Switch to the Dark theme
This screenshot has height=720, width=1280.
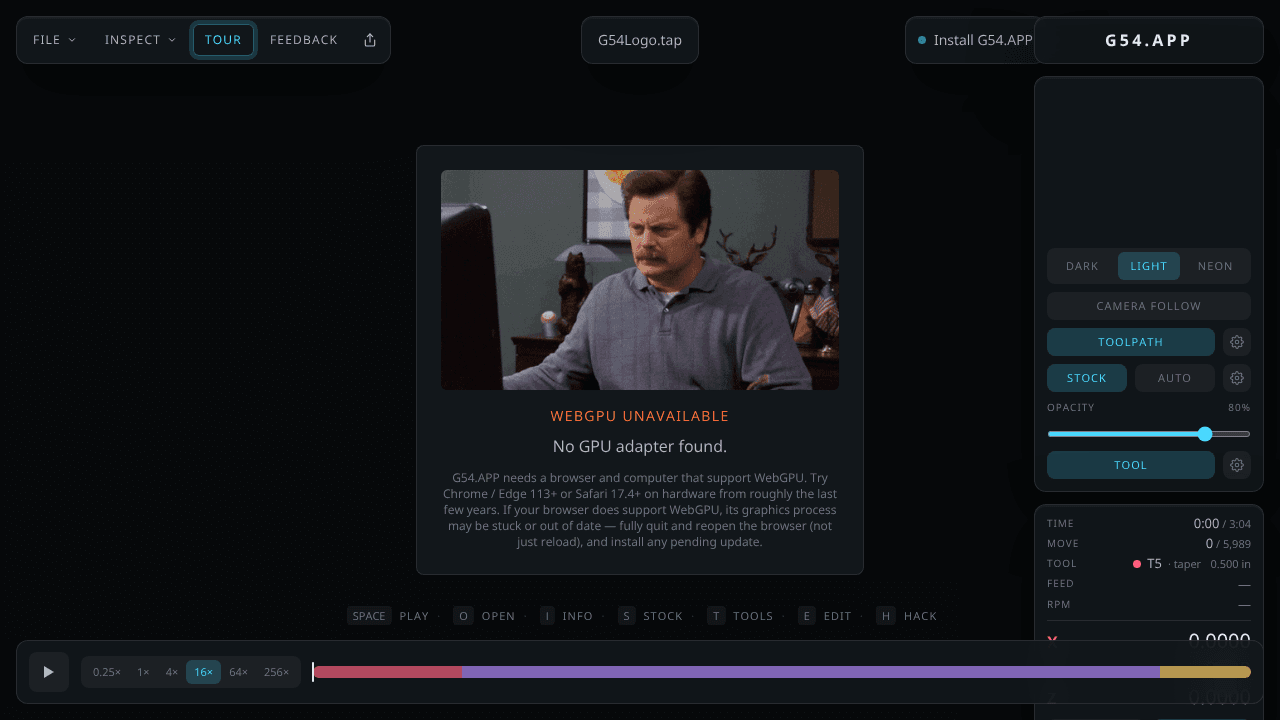tap(1082, 266)
